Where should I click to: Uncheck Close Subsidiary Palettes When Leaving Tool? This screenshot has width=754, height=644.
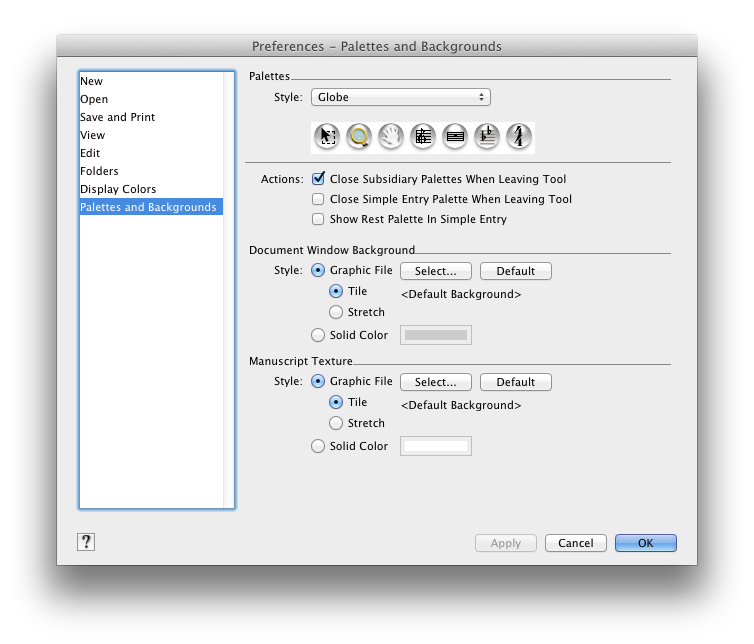[x=318, y=179]
